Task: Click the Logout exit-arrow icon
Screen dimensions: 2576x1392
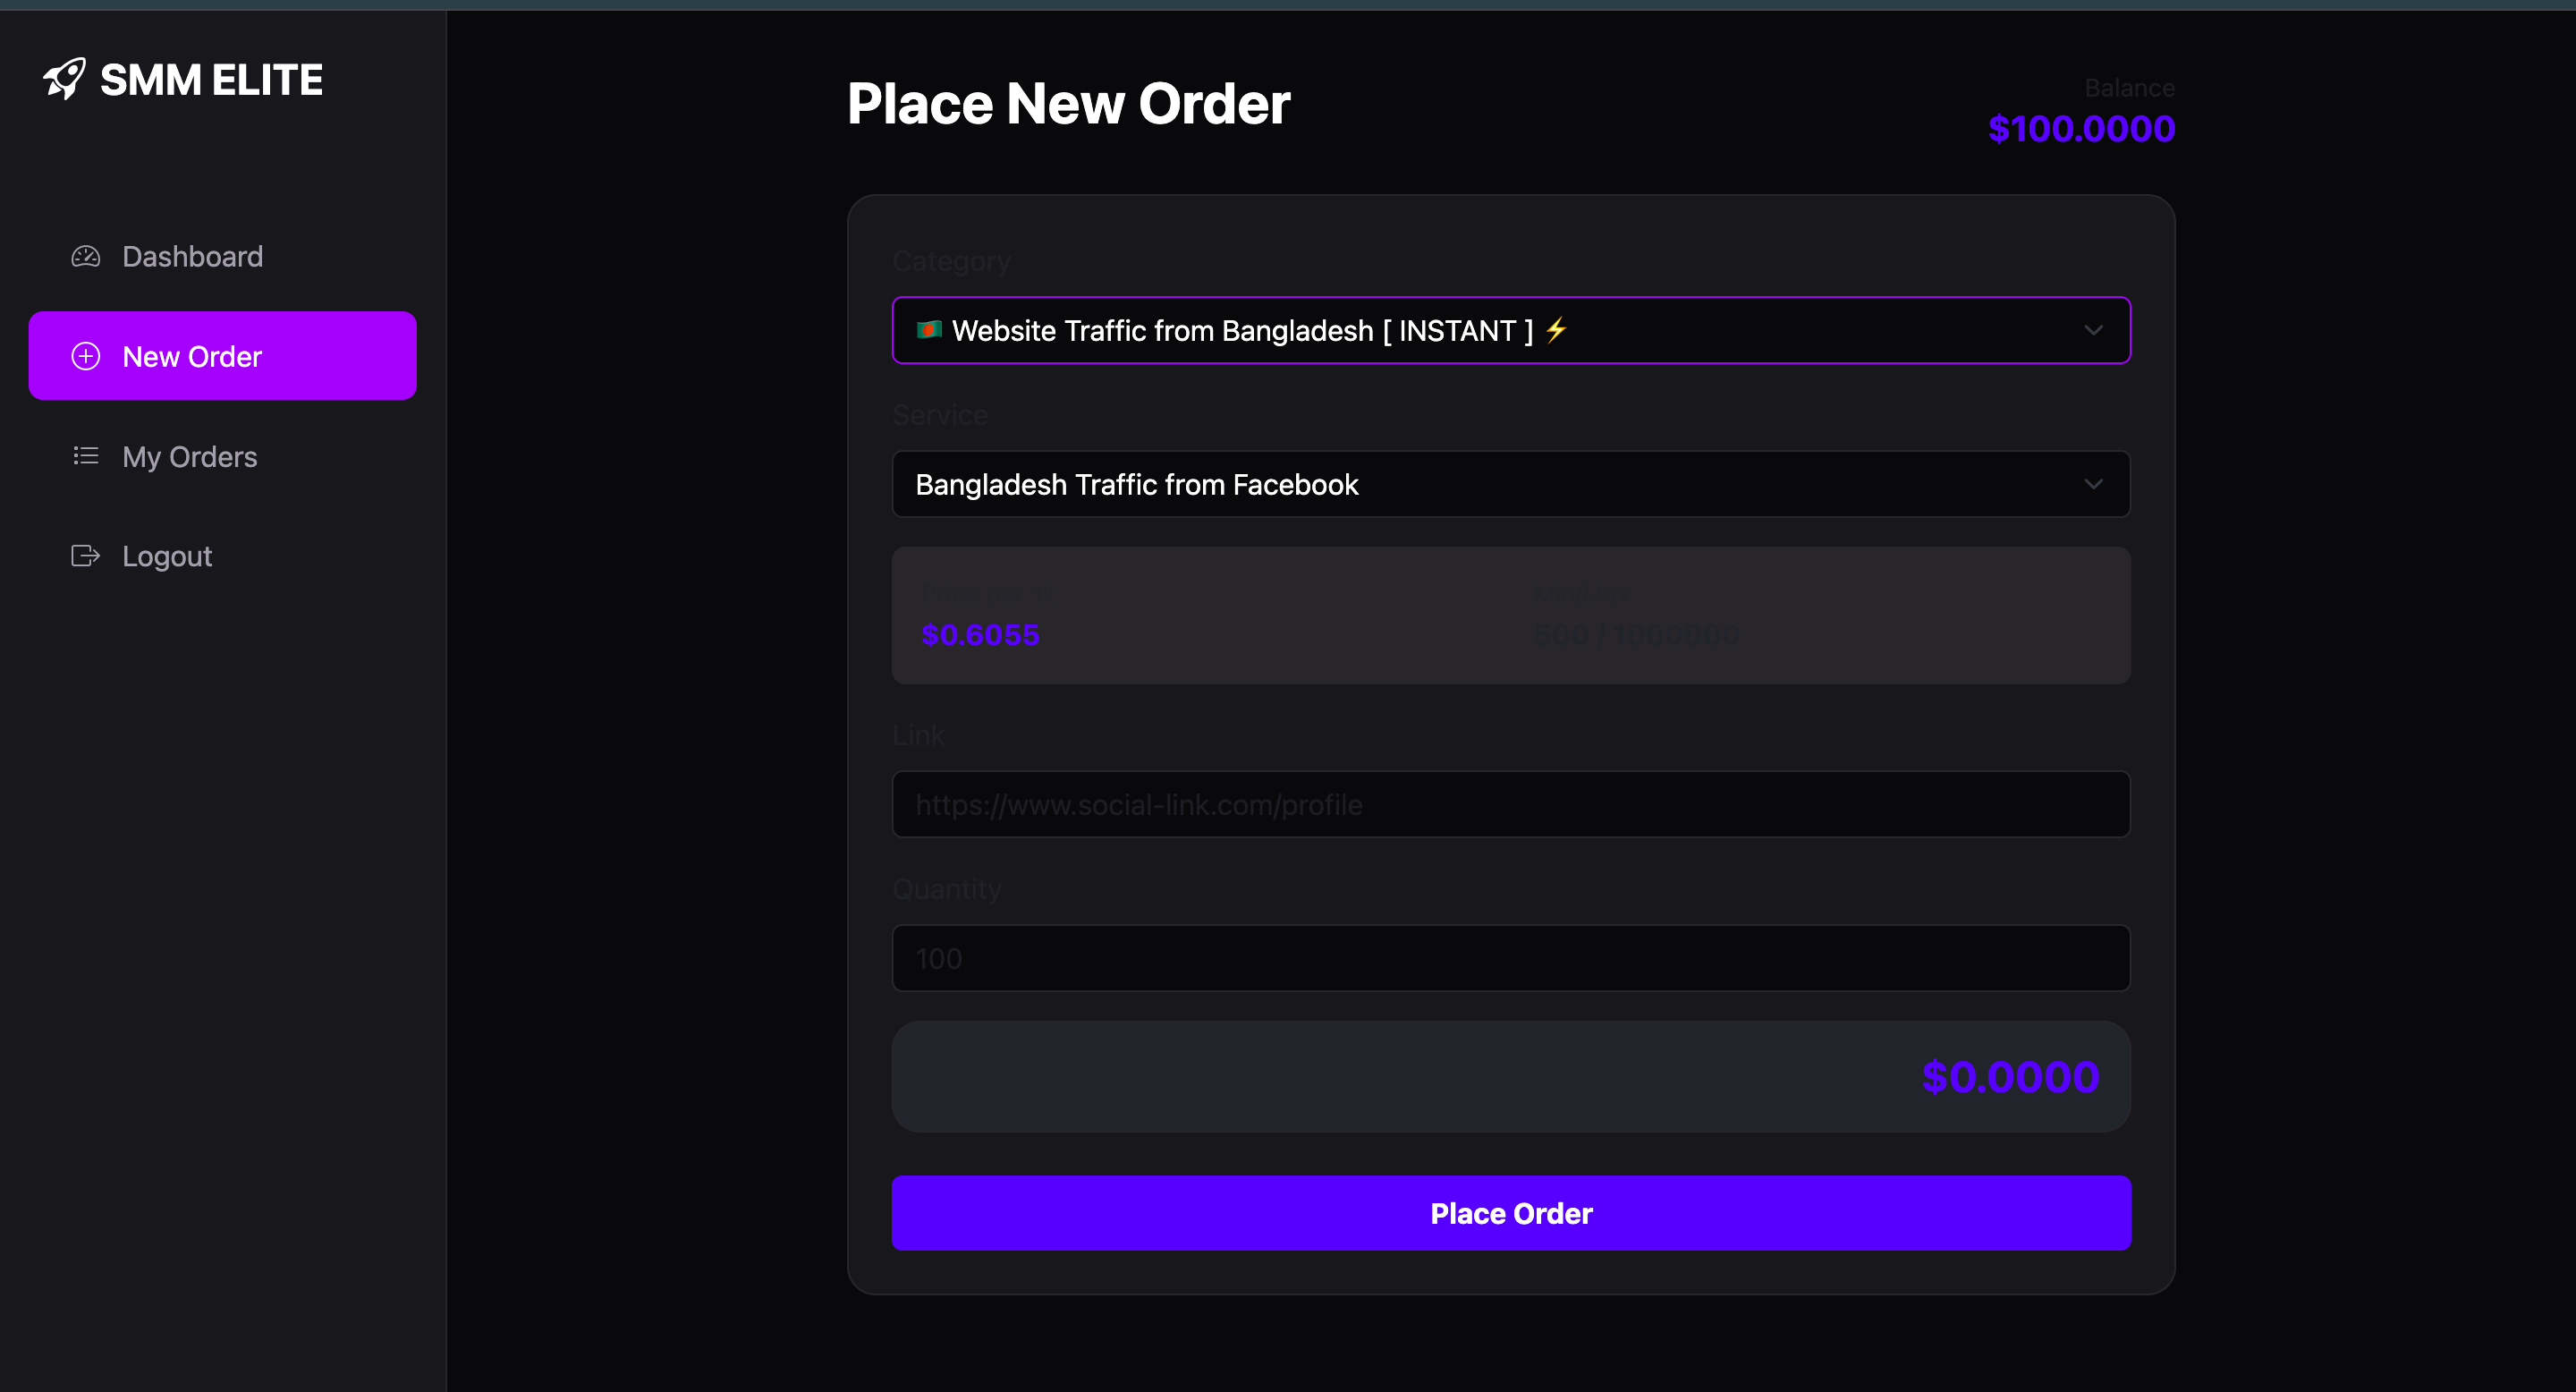Action: (86, 556)
